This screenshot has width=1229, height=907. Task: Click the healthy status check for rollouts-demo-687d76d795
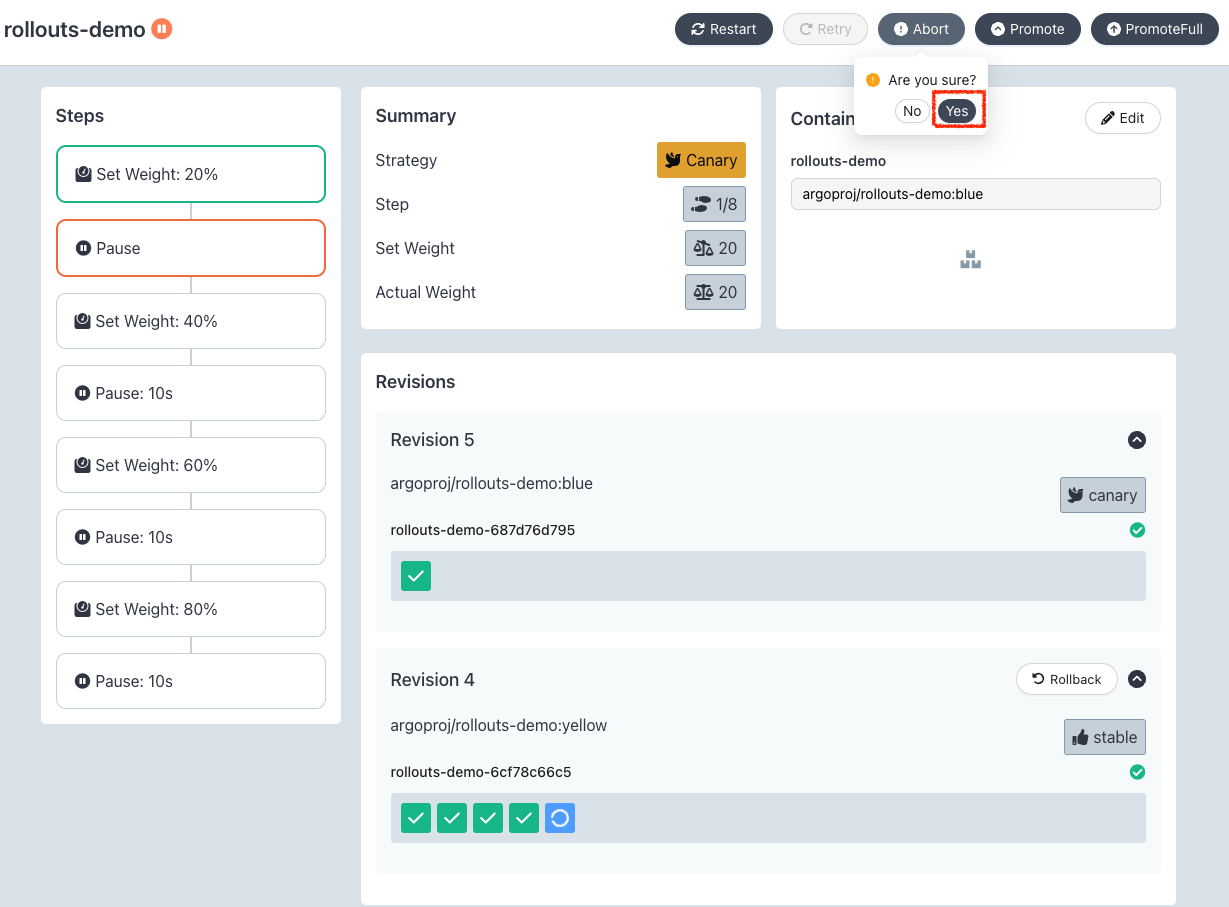click(x=1137, y=530)
